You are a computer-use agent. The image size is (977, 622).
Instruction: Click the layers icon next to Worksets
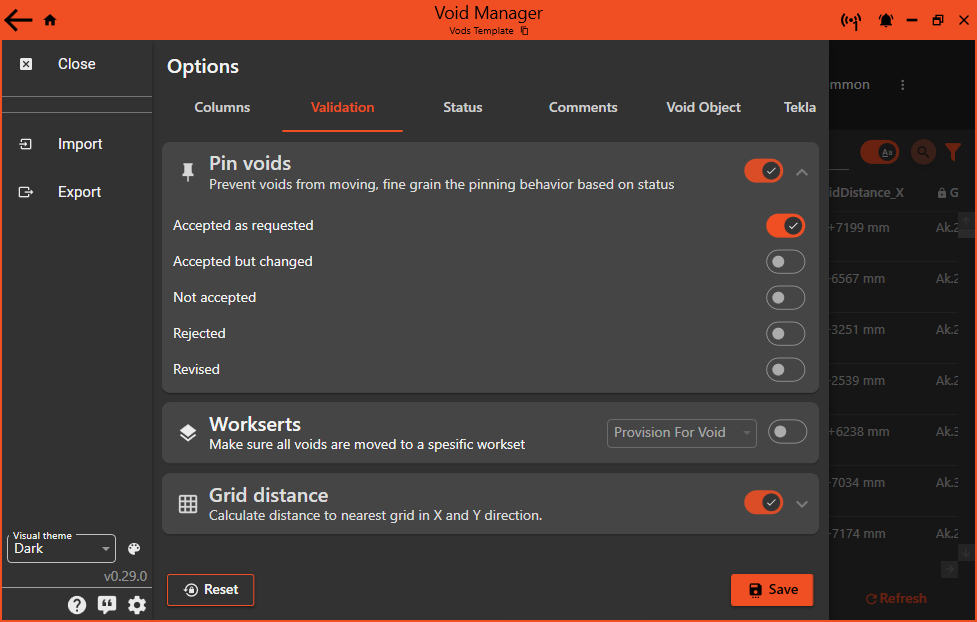click(187, 432)
